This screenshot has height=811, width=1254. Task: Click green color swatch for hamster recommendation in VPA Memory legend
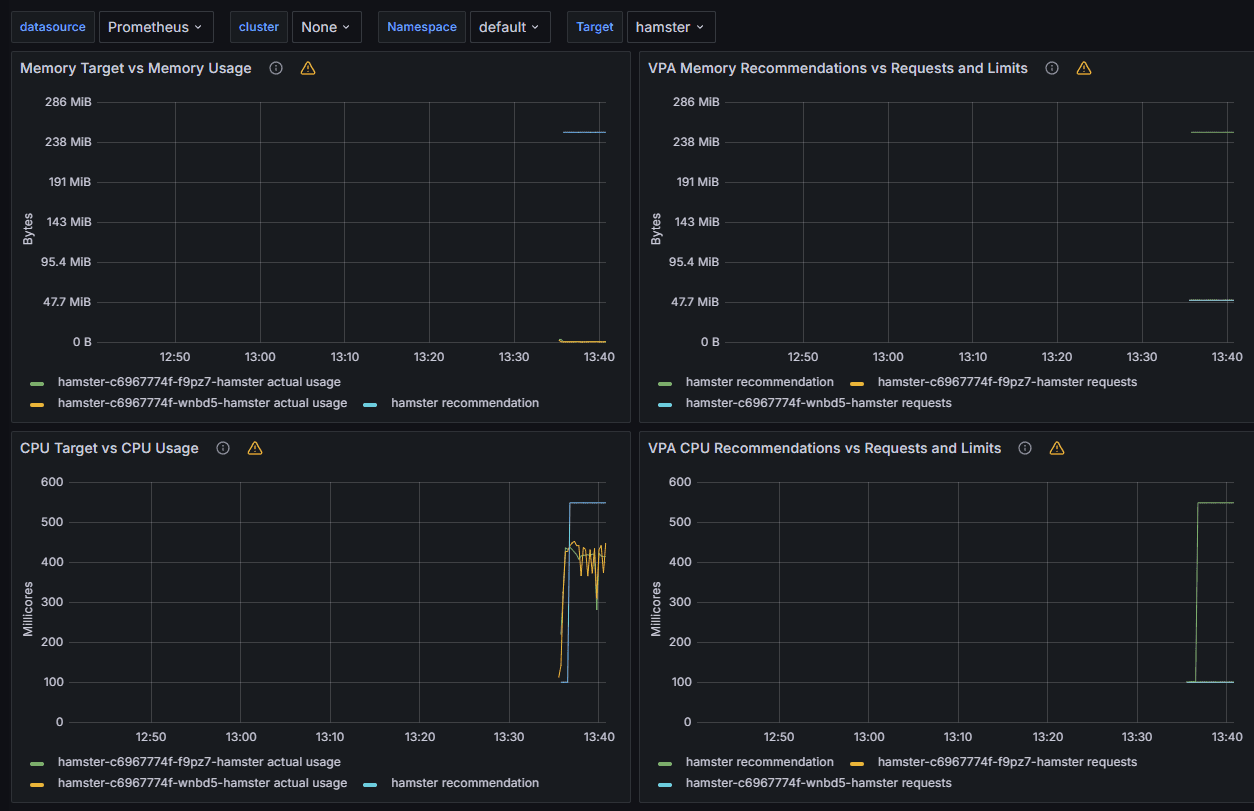tap(665, 382)
